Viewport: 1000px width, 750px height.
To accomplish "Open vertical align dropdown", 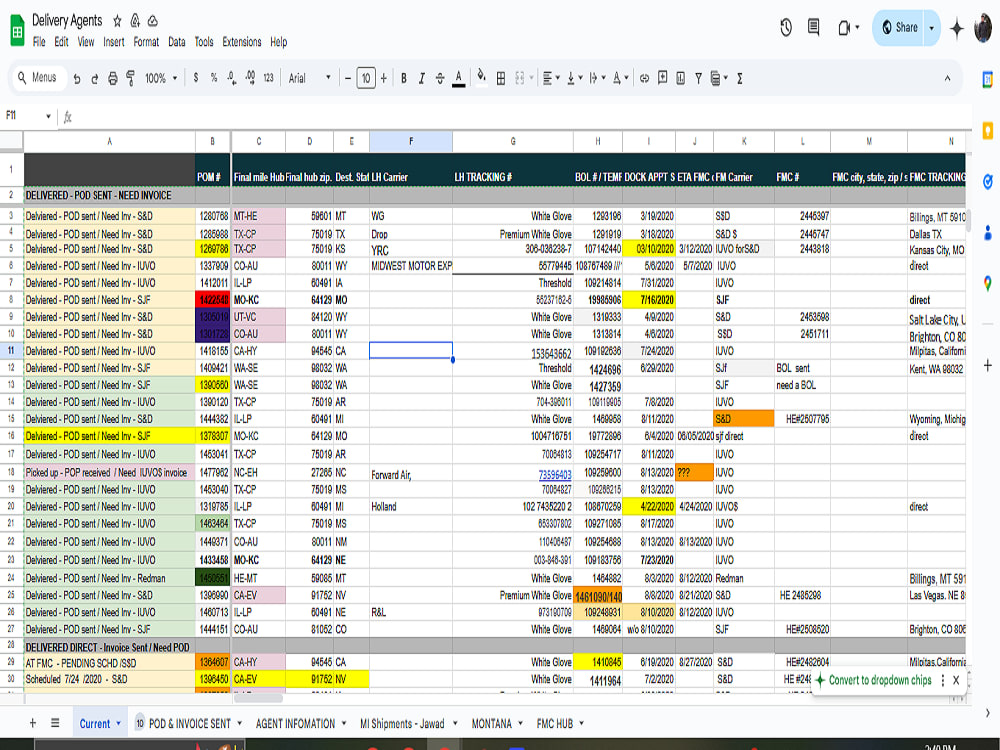I will tap(575, 78).
